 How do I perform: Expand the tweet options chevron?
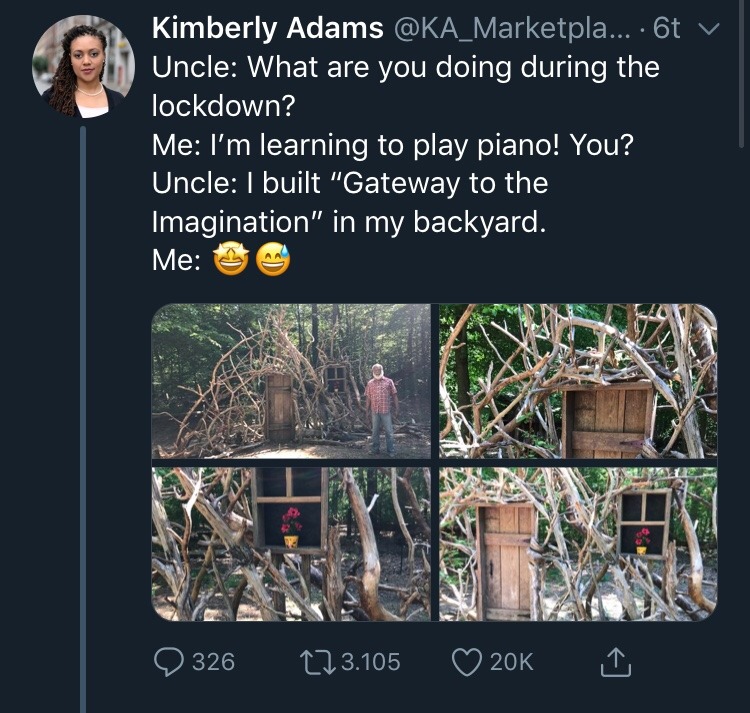[x=708, y=30]
